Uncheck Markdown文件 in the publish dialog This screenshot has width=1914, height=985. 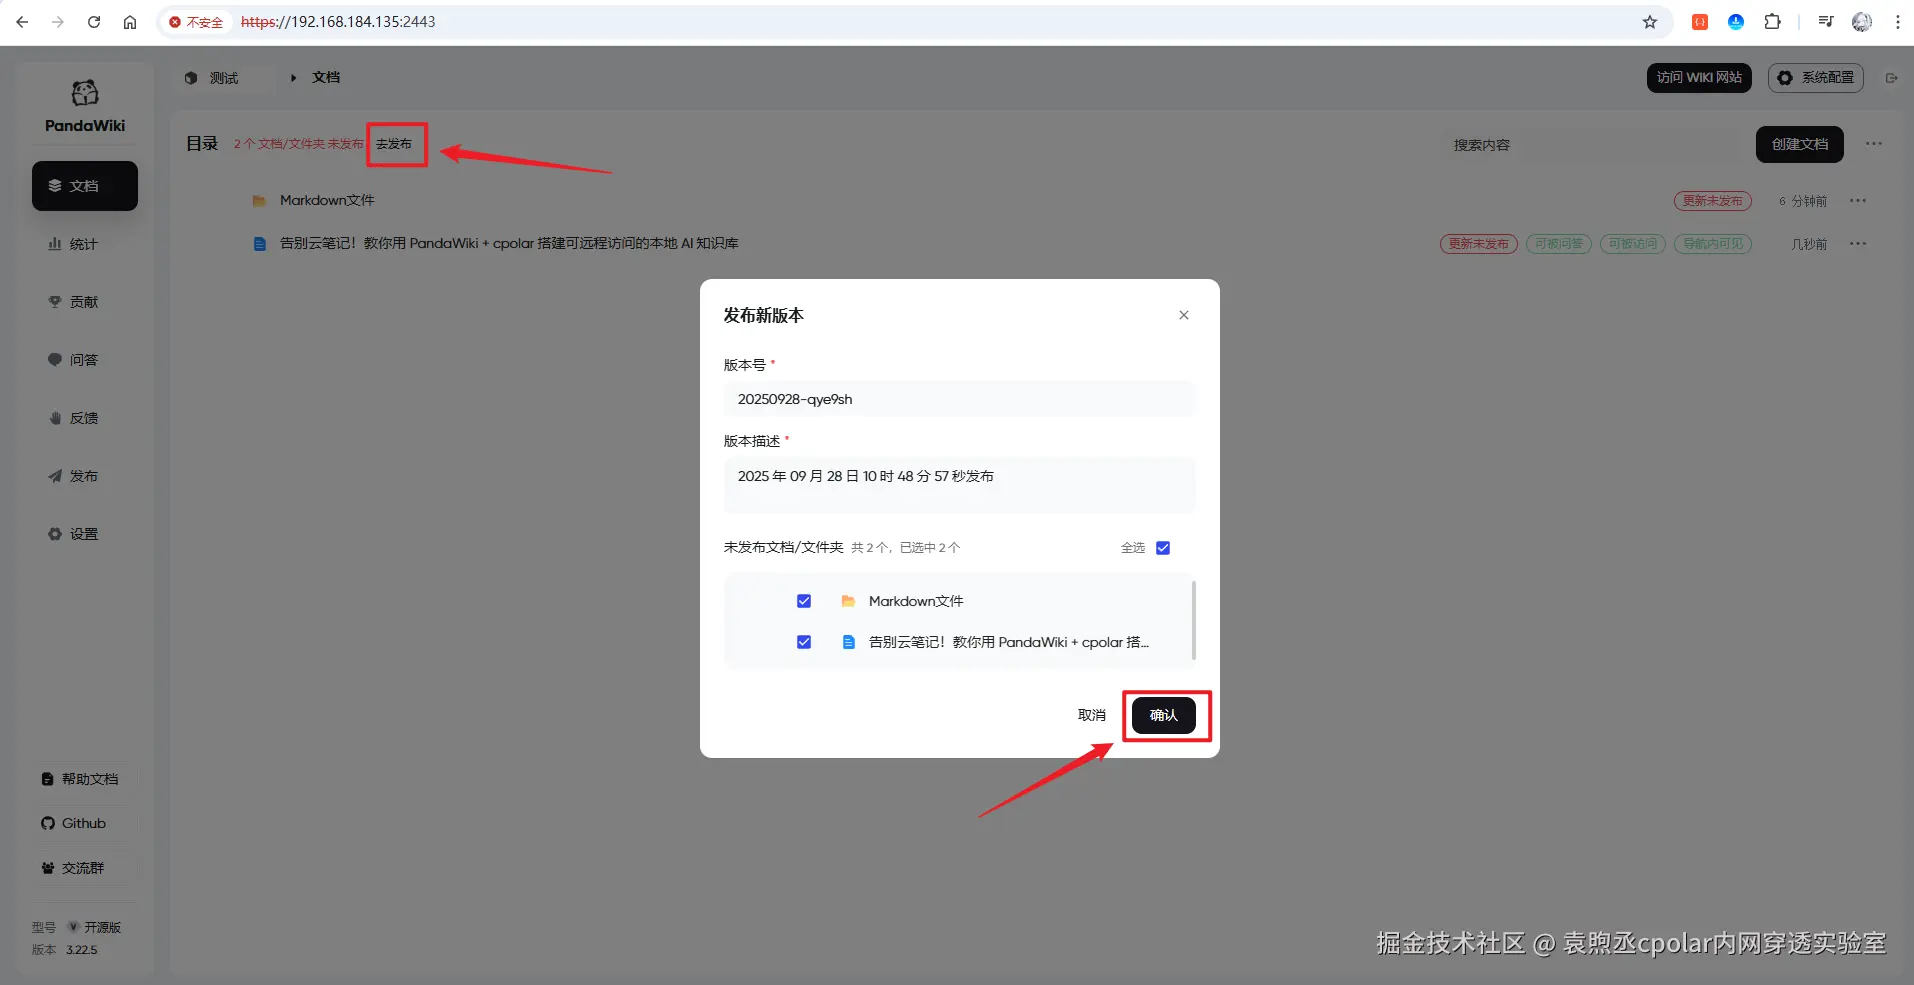click(804, 601)
